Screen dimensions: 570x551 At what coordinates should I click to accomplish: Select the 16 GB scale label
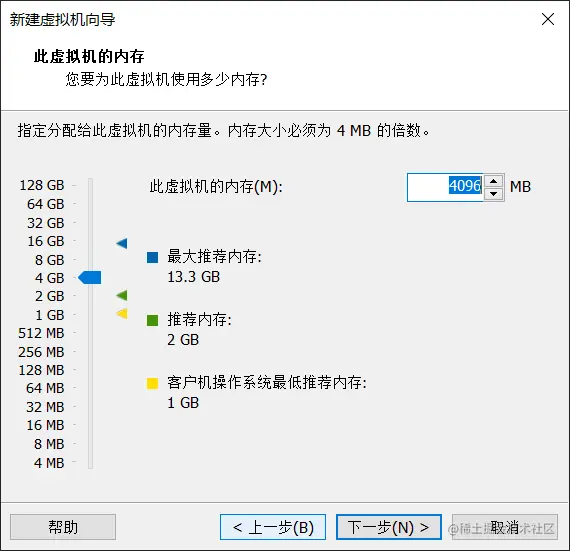click(46, 241)
